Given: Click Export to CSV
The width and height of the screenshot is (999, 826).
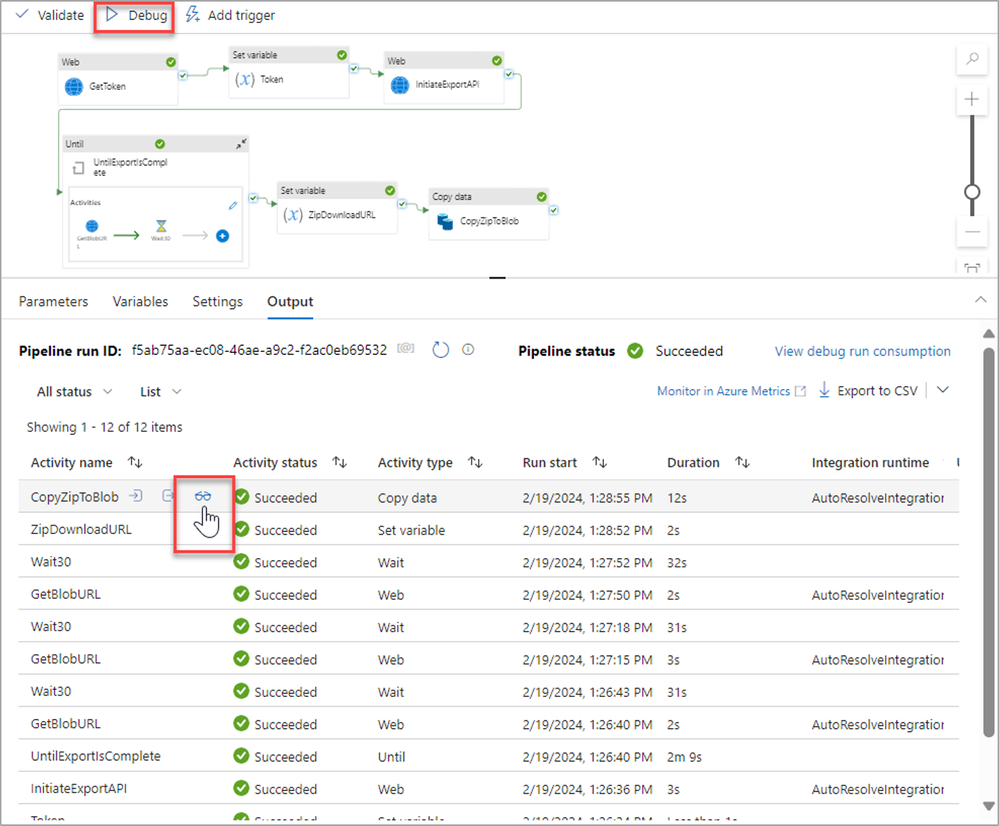Looking at the screenshot, I should click(x=868, y=390).
